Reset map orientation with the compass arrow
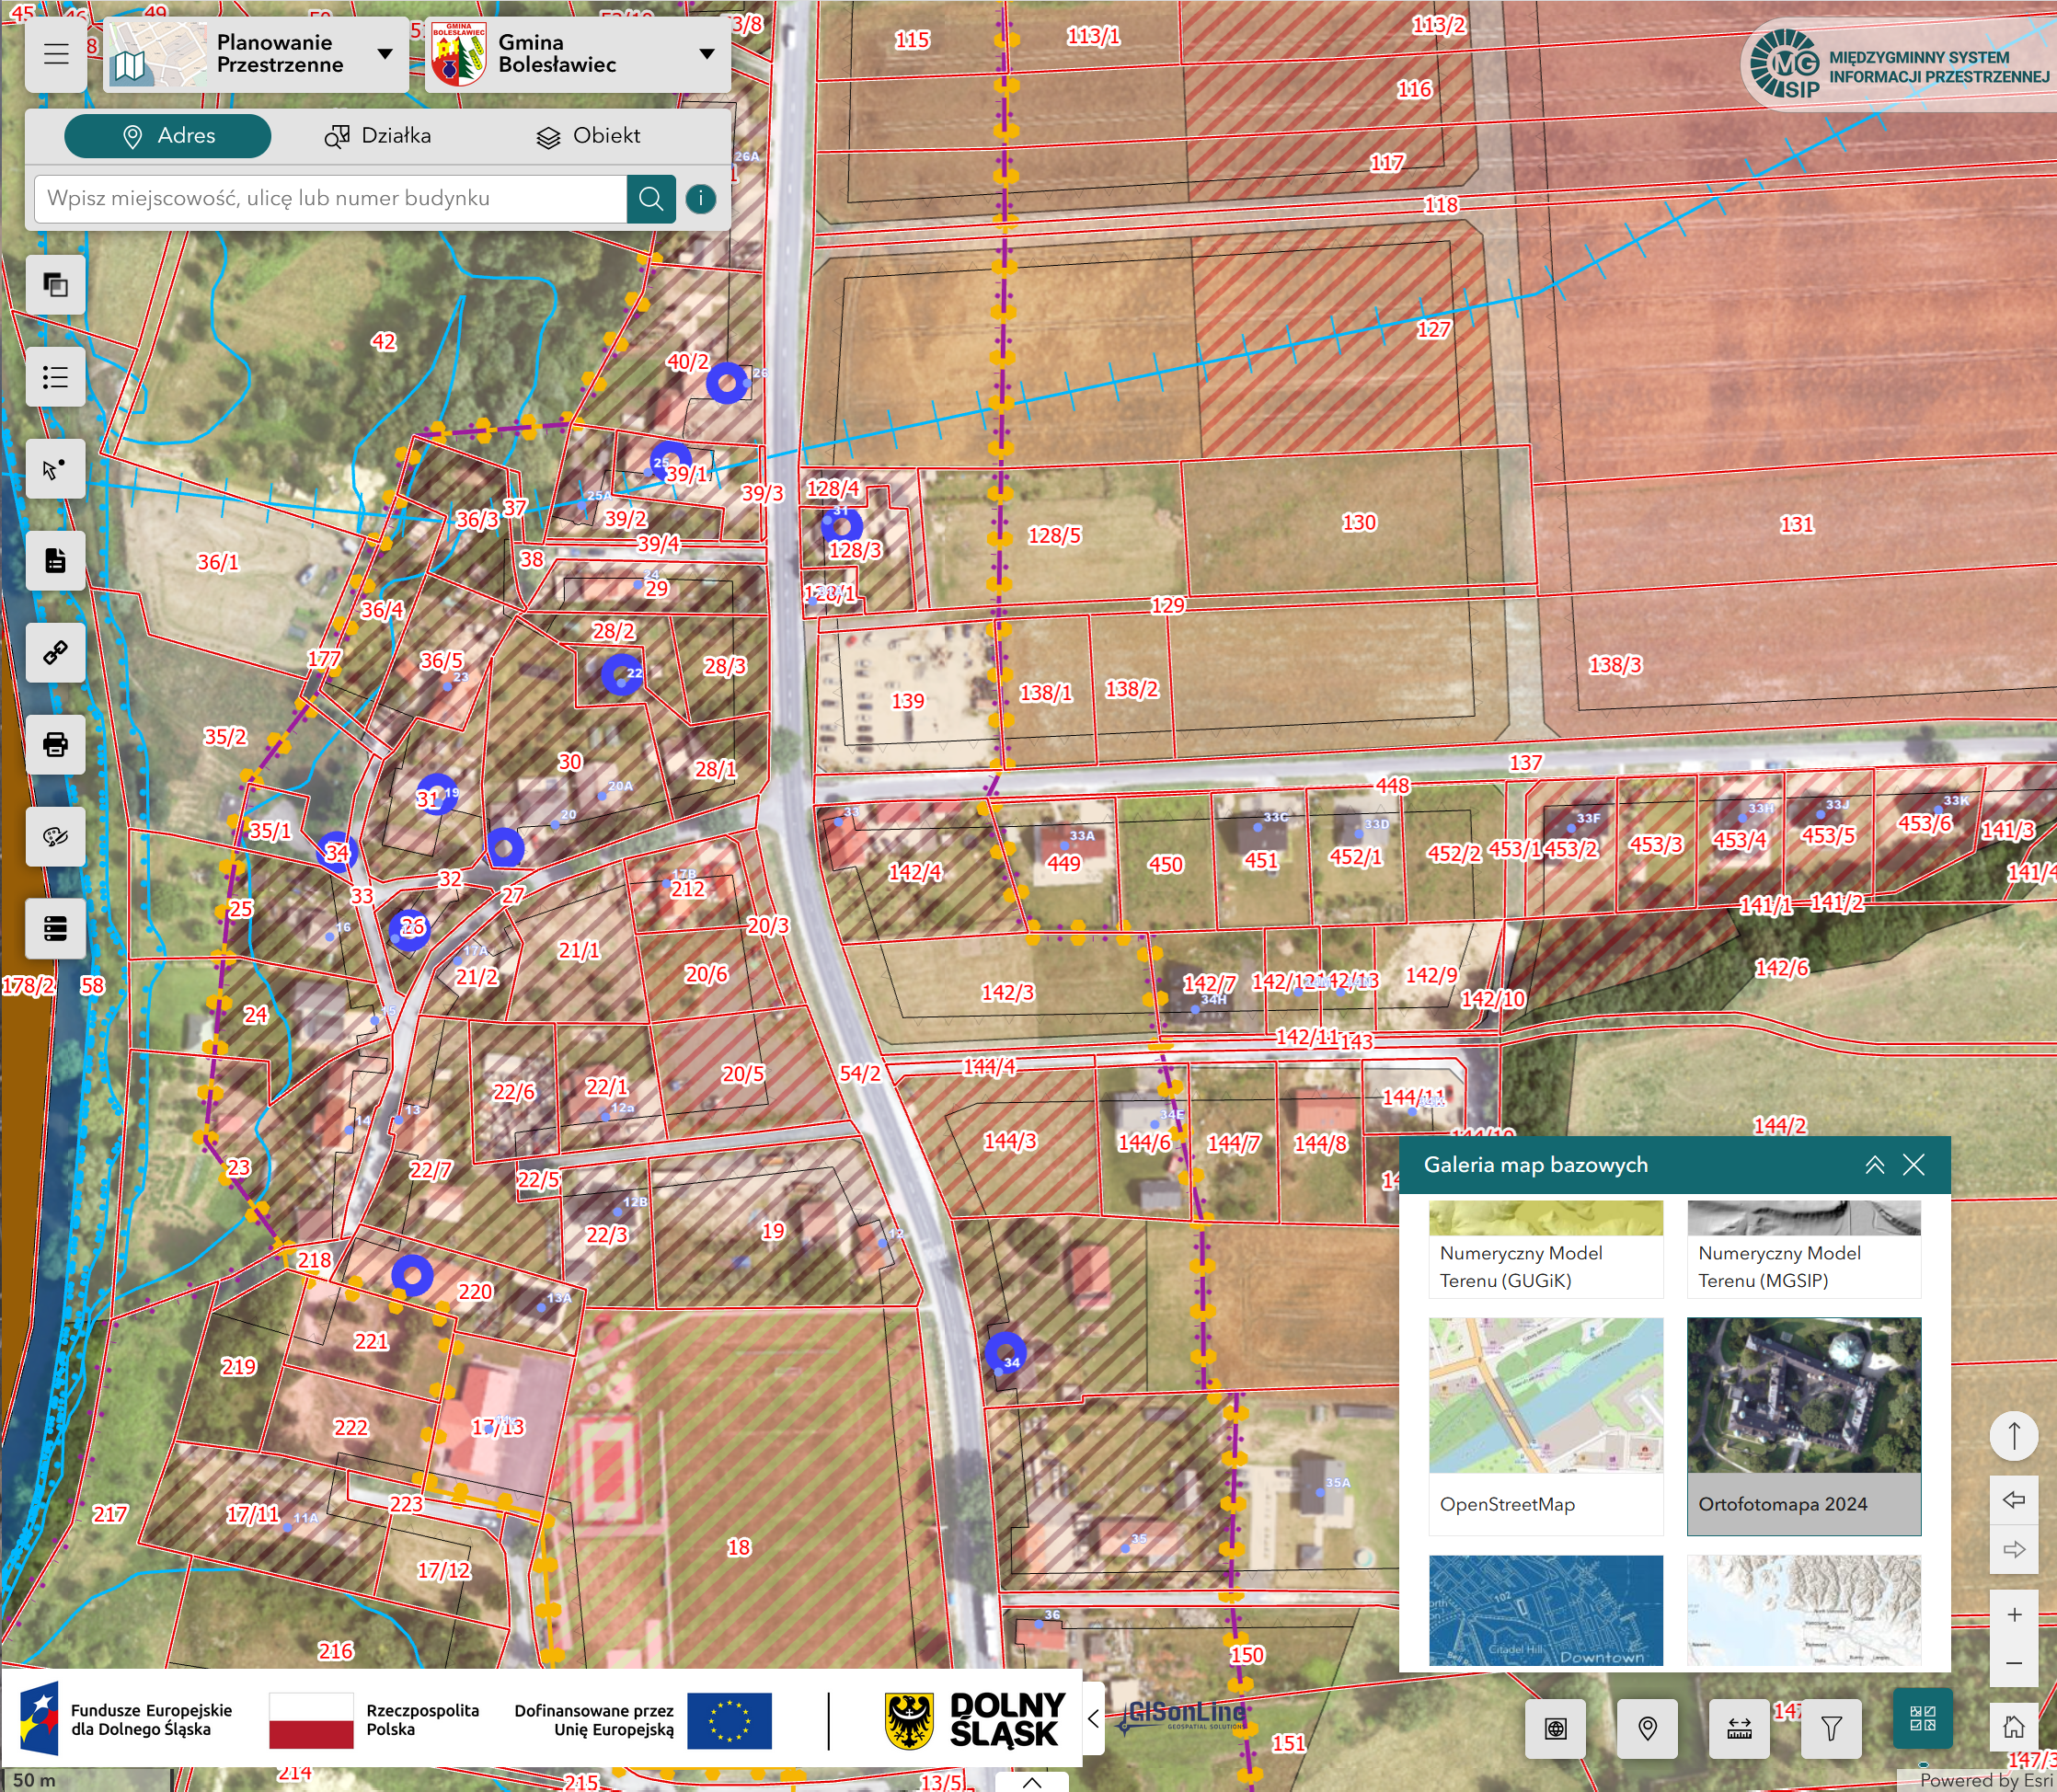Screen dimensions: 2057x1792 [x=2014, y=1436]
